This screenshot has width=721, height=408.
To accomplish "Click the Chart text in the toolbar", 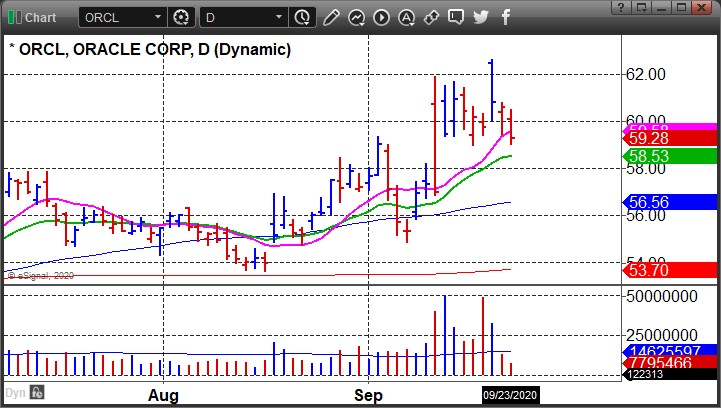I will (x=40, y=17).
